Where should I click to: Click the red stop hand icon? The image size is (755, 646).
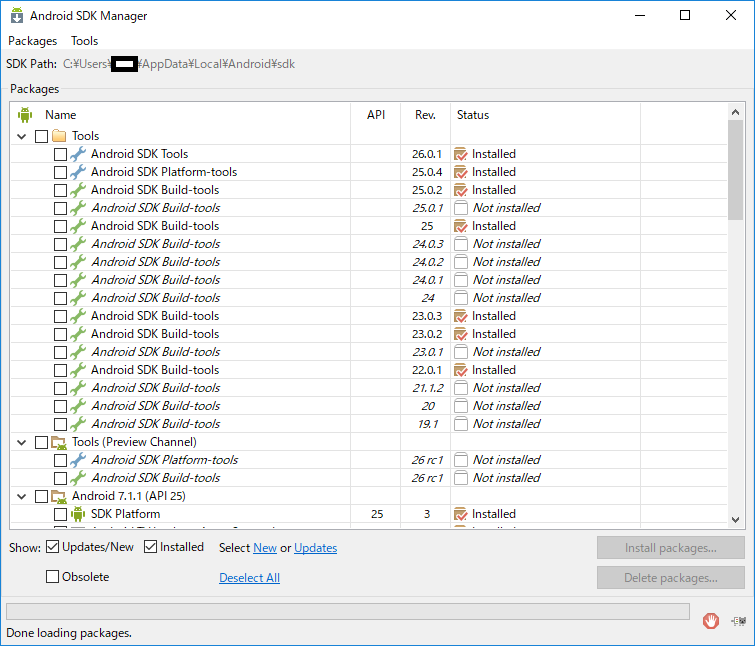(x=711, y=620)
